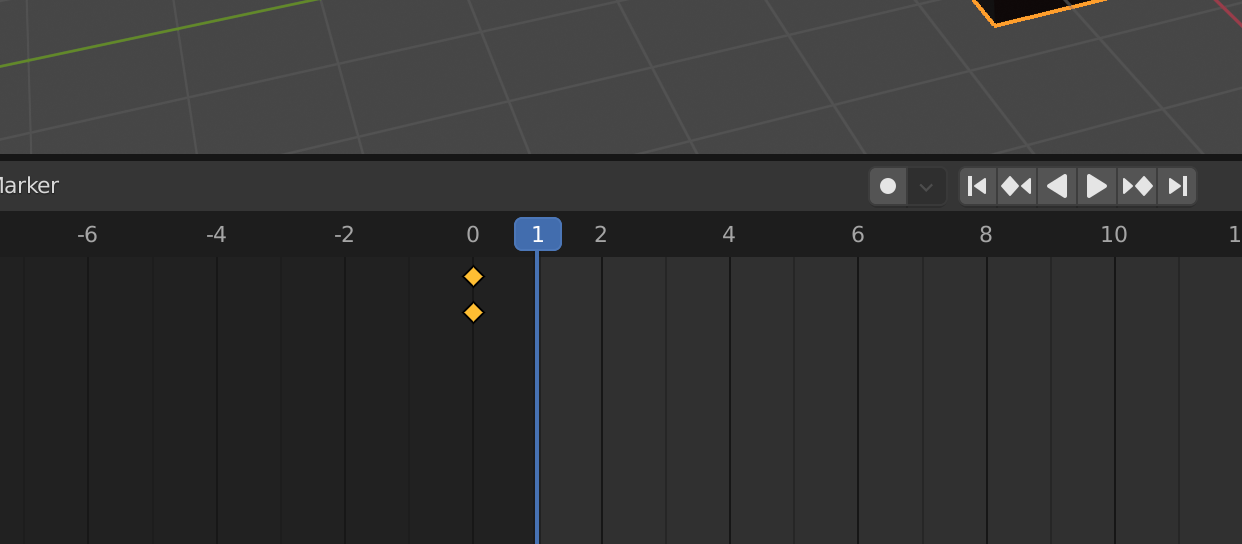Play the animation forward
The height and width of the screenshot is (544, 1242).
pyautogui.click(x=1097, y=186)
